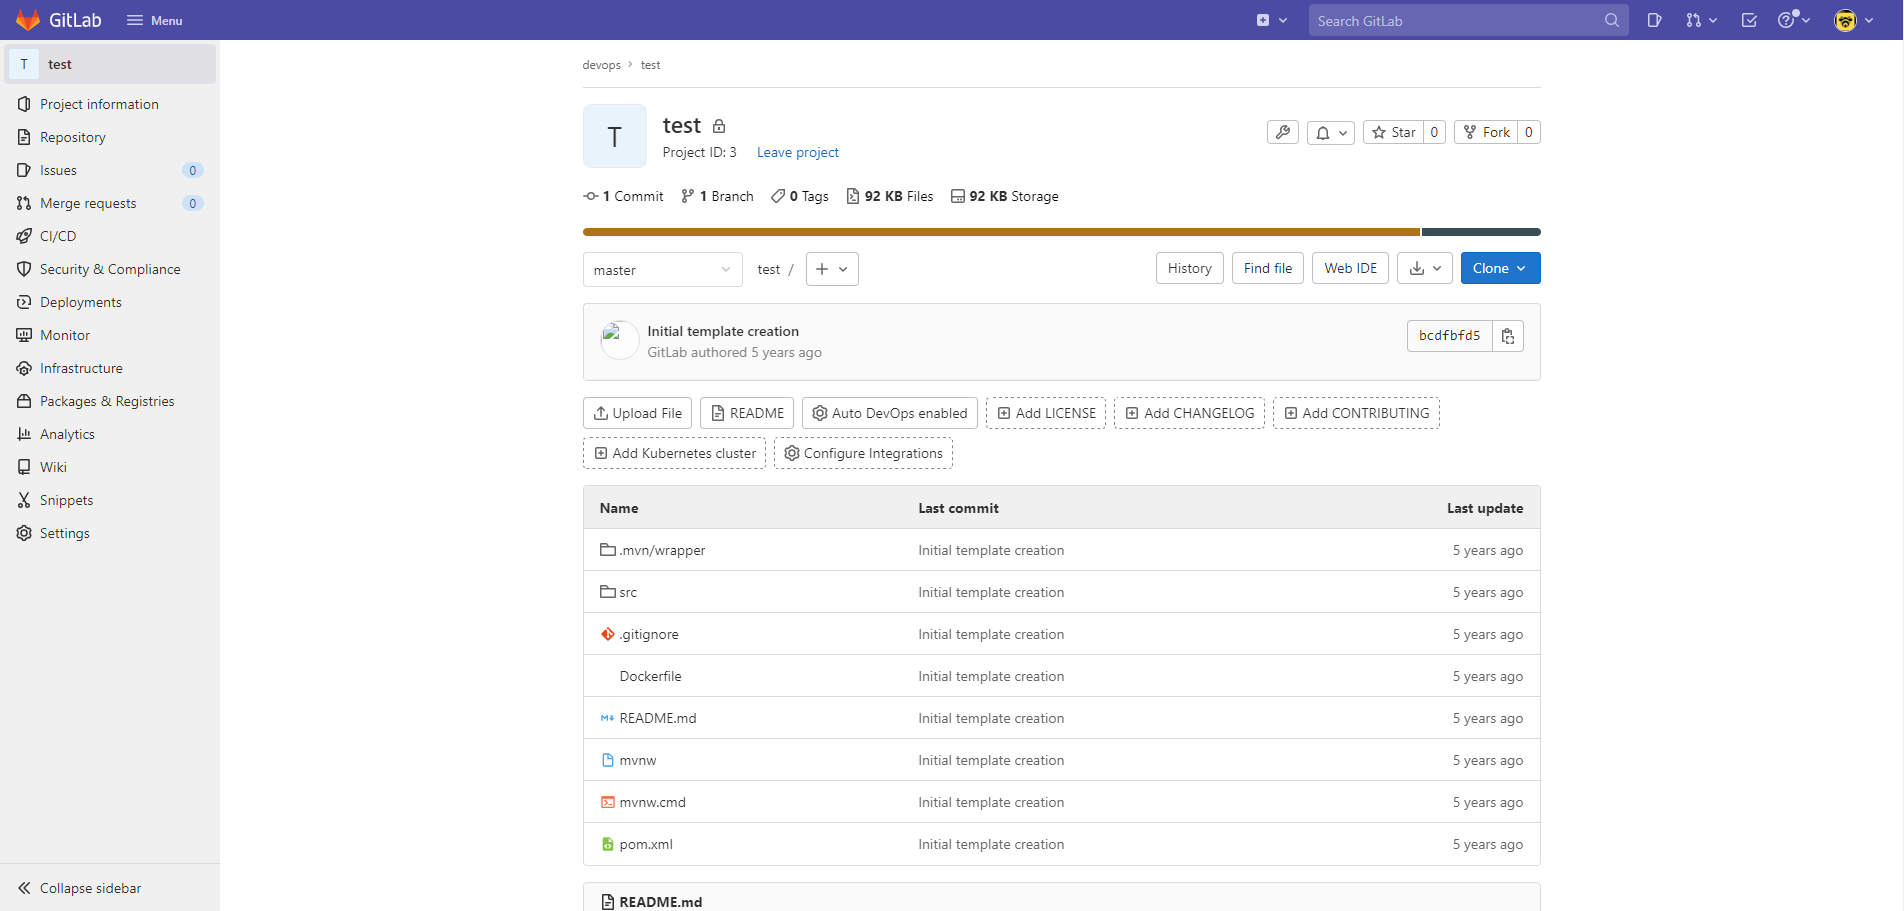Click the README button

(x=747, y=413)
